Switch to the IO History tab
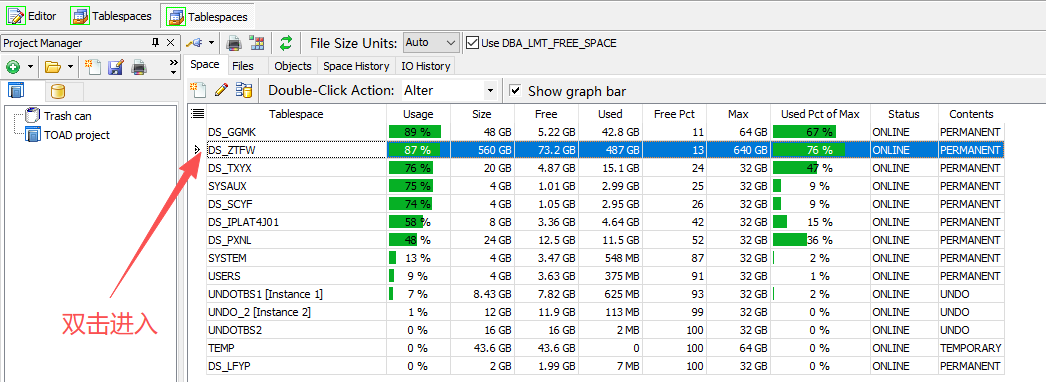The width and height of the screenshot is (1046, 382). pos(426,65)
